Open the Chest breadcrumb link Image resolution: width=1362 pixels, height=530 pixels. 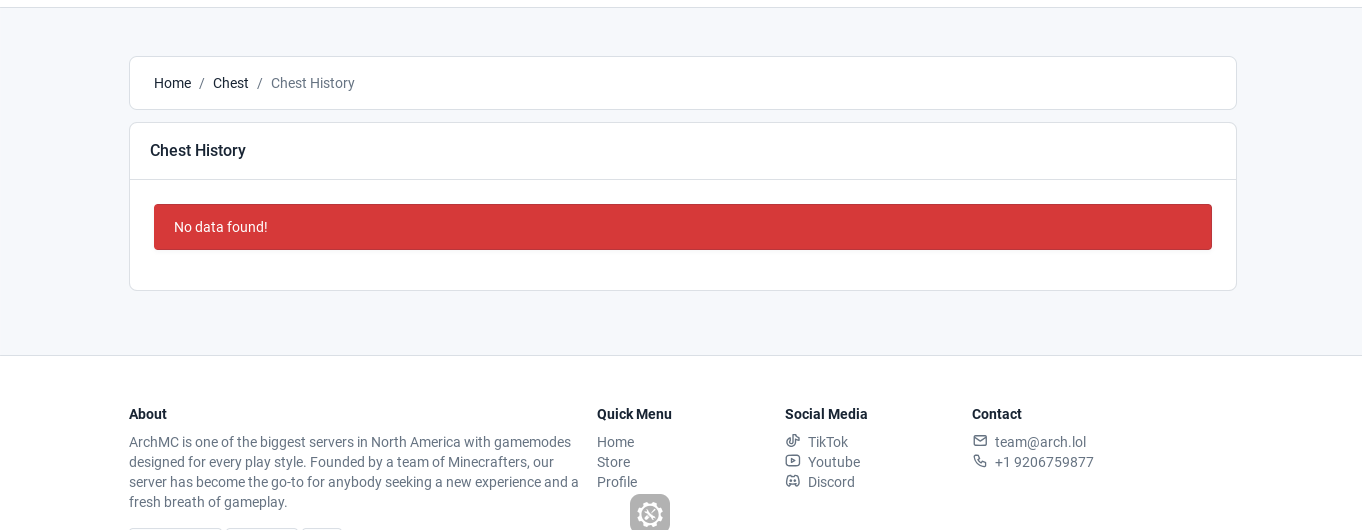pos(231,83)
